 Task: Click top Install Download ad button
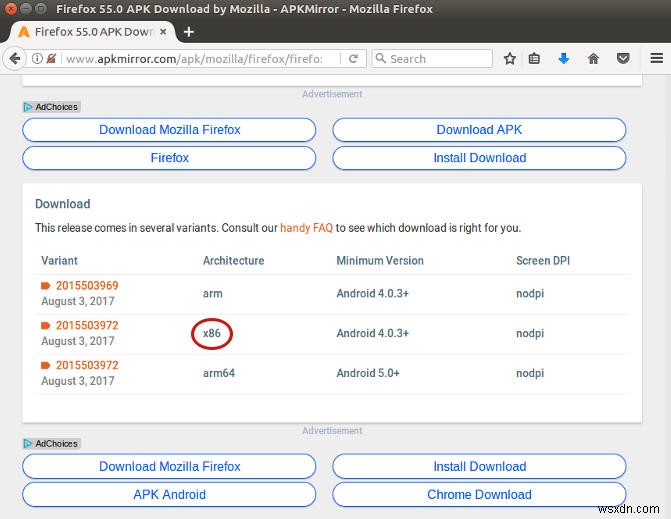click(479, 158)
